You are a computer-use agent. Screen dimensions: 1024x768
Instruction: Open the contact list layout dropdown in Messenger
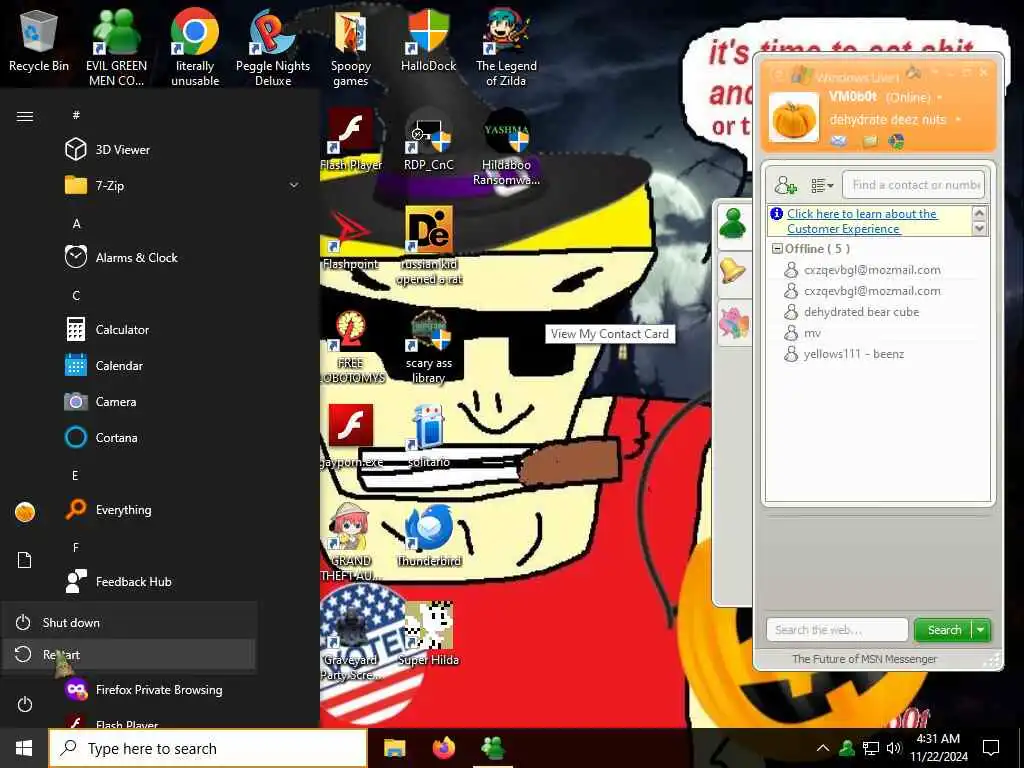tap(822, 185)
